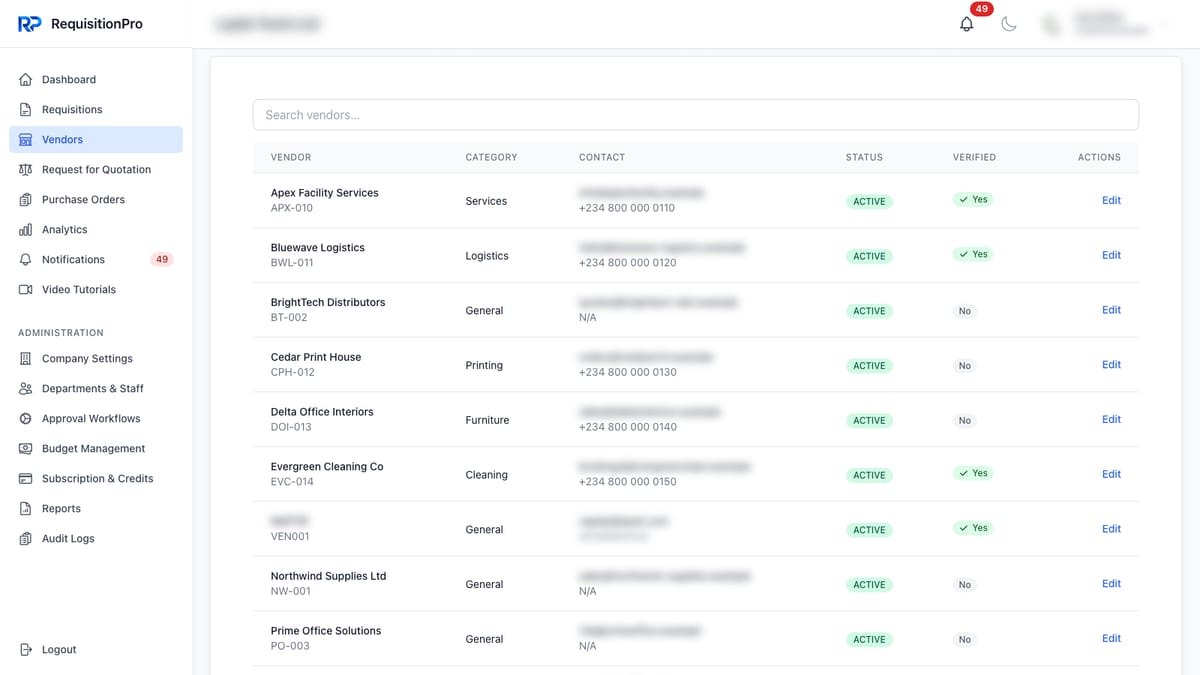Click the Logout arrow icon
Viewport: 1200px width, 675px height.
pyautogui.click(x=26, y=650)
